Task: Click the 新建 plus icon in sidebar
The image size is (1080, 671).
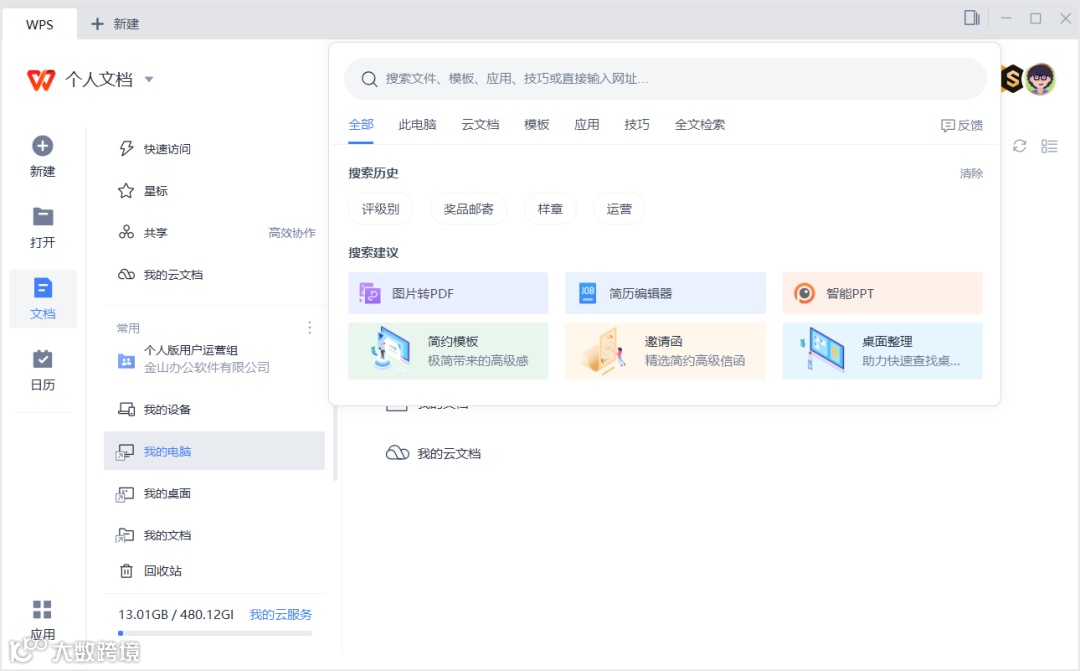Action: click(43, 146)
